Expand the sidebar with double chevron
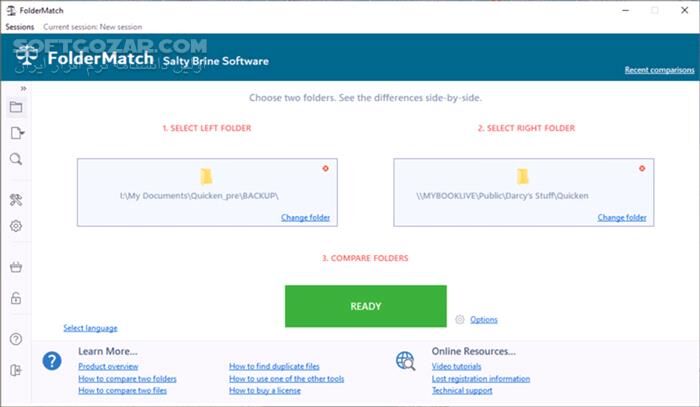 coord(23,89)
